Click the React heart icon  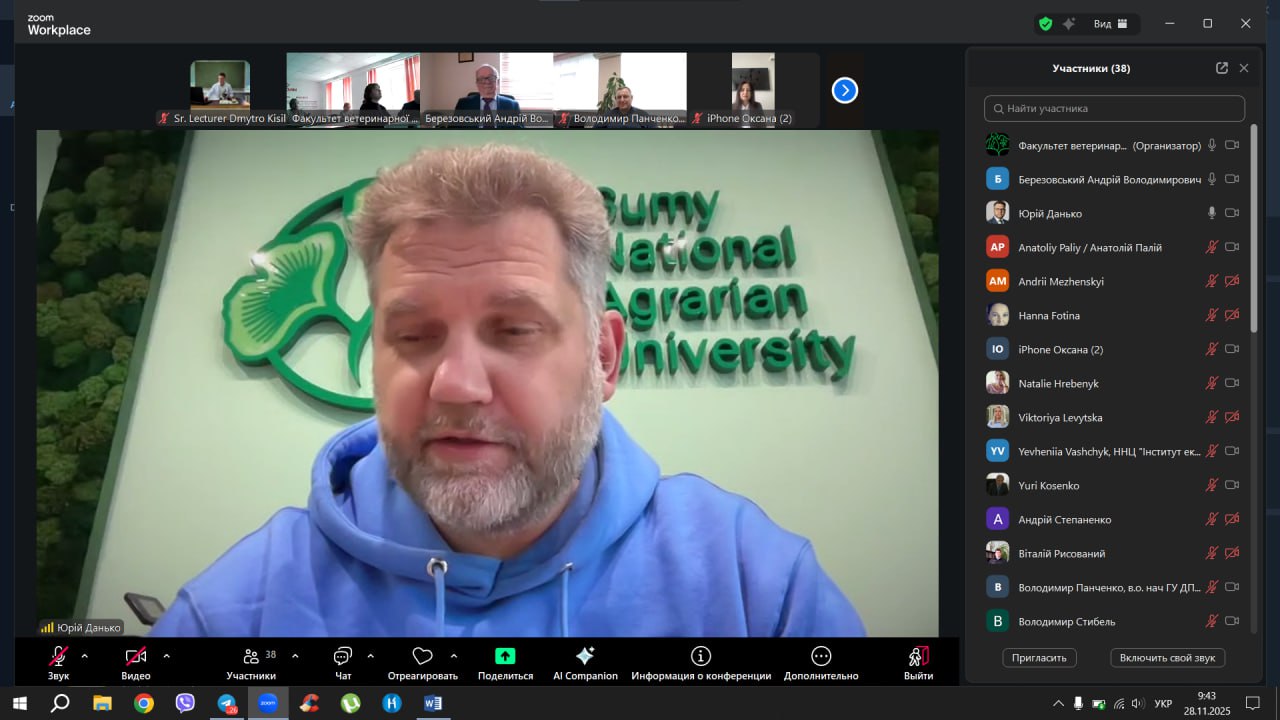point(422,656)
